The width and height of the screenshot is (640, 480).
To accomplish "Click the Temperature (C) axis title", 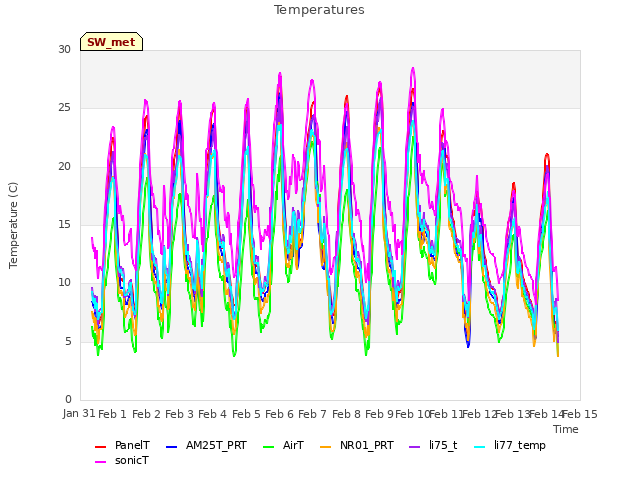I will 13,225.
